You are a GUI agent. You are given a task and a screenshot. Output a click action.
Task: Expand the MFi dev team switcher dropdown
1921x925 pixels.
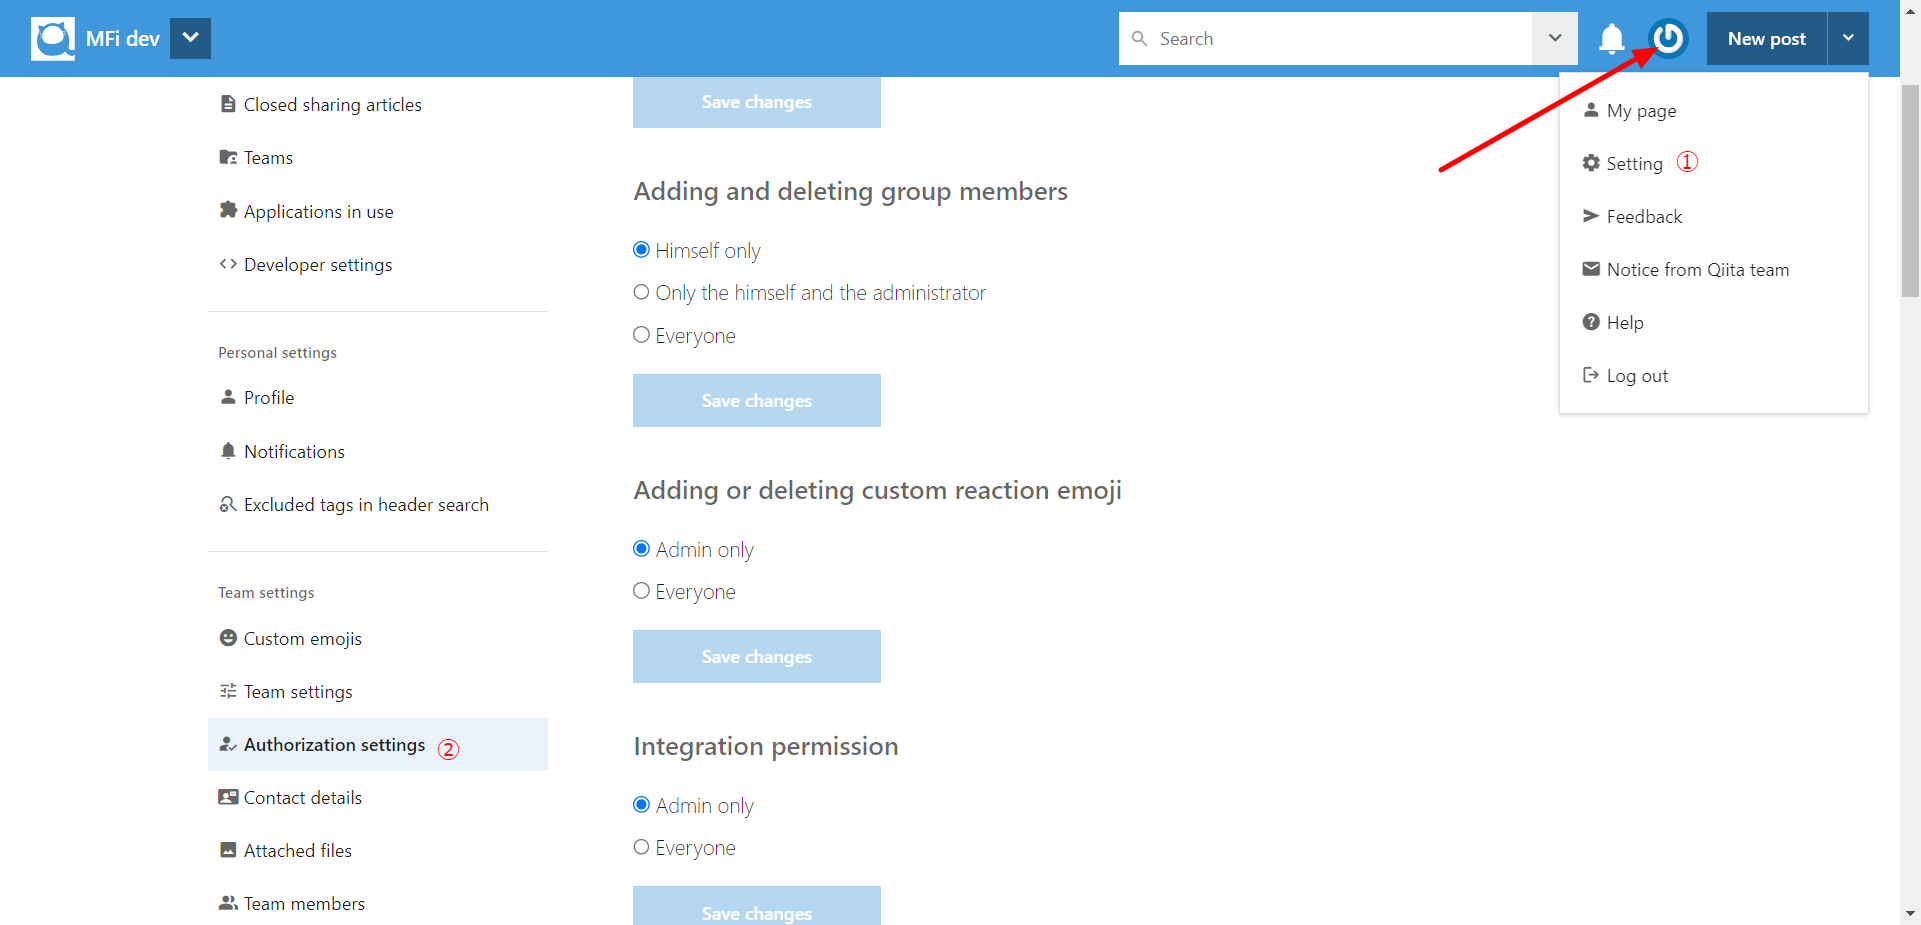(x=190, y=38)
